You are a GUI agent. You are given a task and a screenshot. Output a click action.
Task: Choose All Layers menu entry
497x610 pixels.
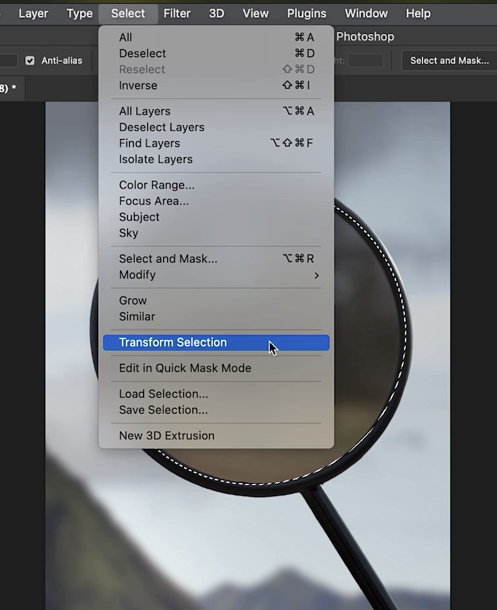(216, 111)
